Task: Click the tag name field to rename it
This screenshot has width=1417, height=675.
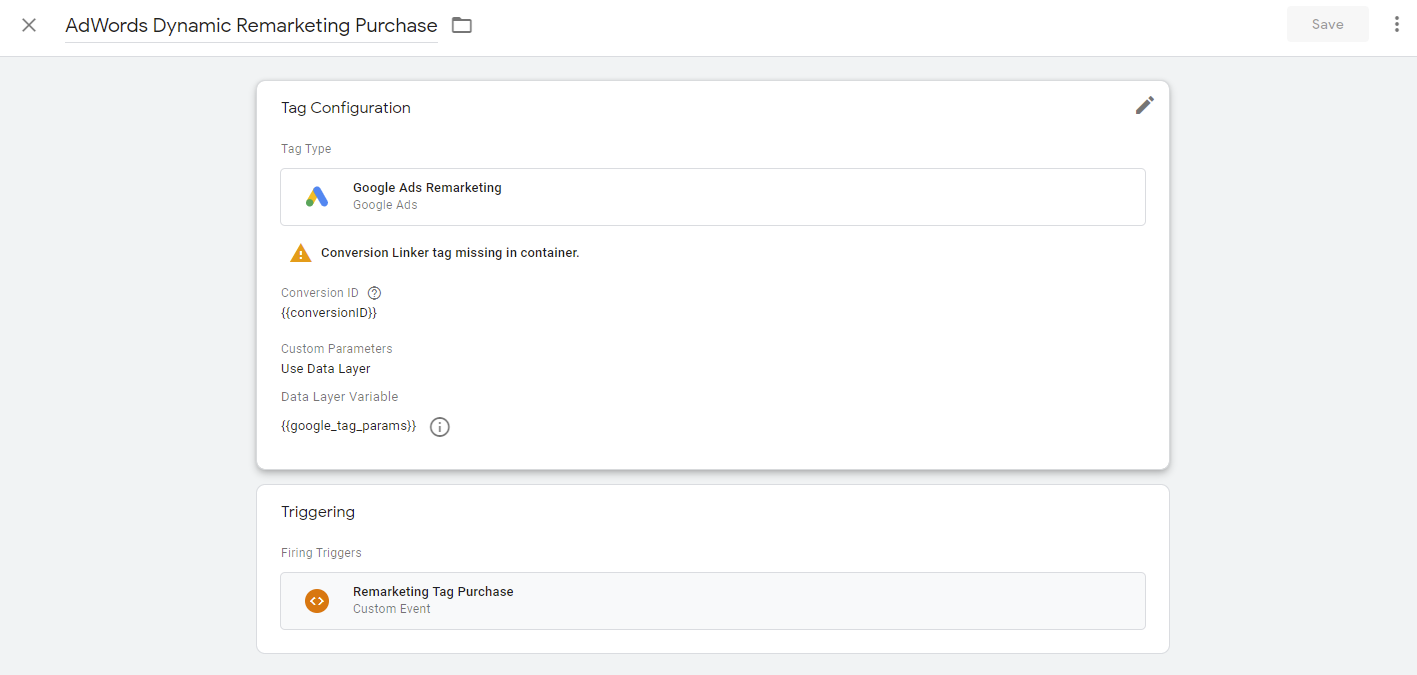Action: tap(250, 26)
